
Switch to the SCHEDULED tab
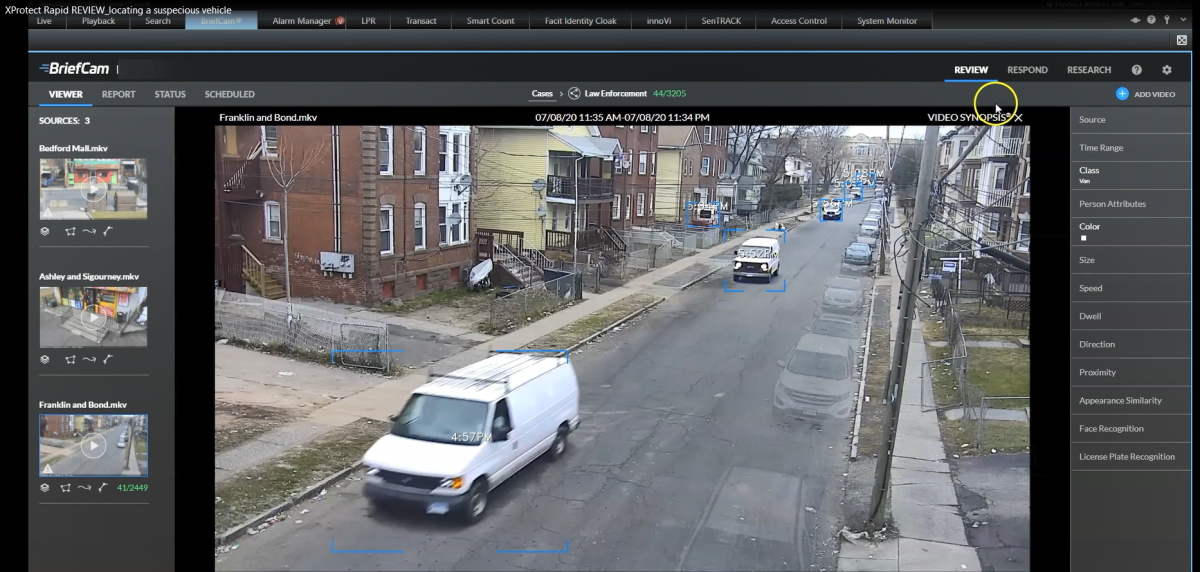(229, 94)
